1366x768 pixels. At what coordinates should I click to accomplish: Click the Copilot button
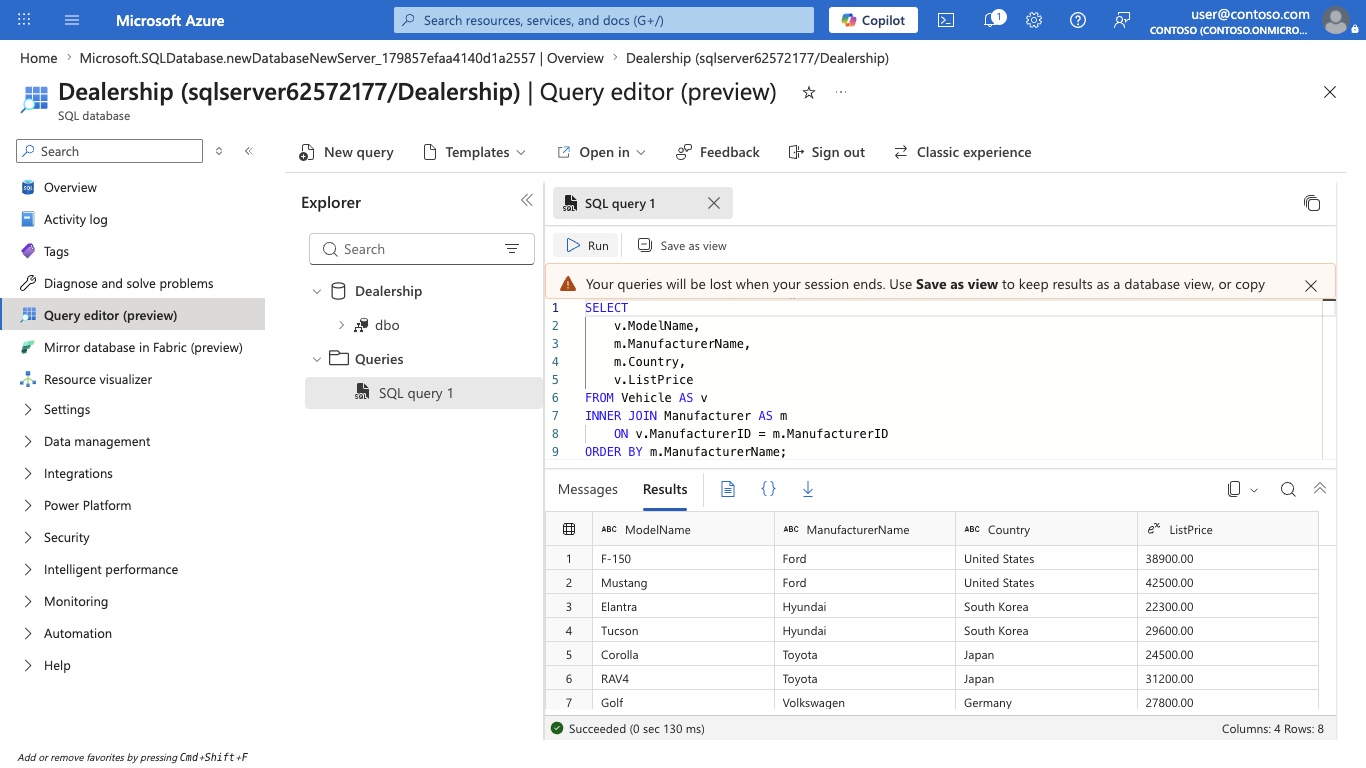[x=874, y=20]
